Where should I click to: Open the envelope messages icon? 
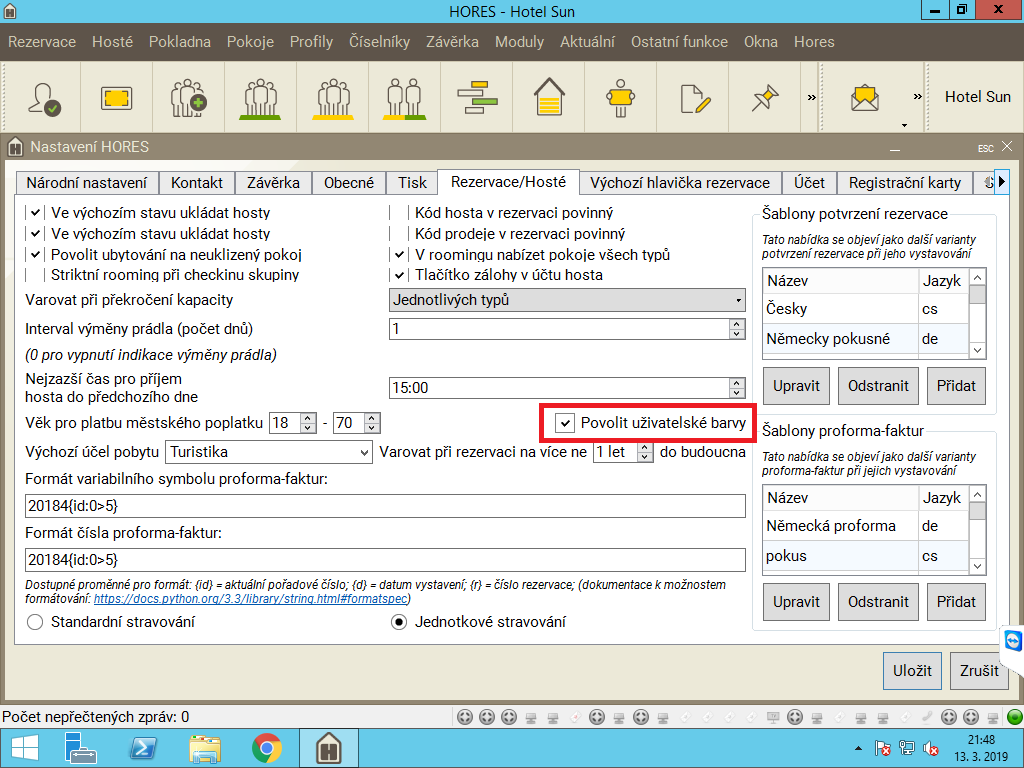click(864, 98)
